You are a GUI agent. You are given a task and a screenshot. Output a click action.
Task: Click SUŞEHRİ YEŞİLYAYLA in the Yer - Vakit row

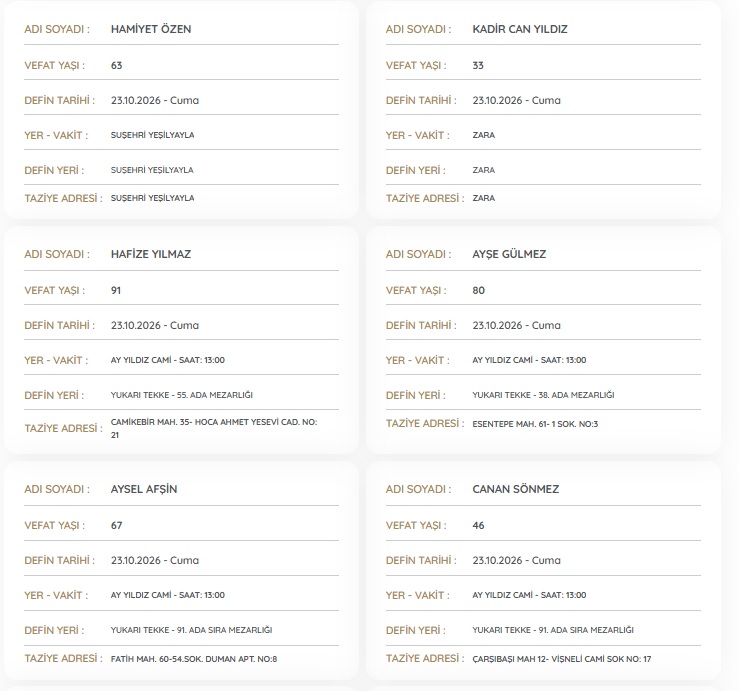[x=152, y=135]
